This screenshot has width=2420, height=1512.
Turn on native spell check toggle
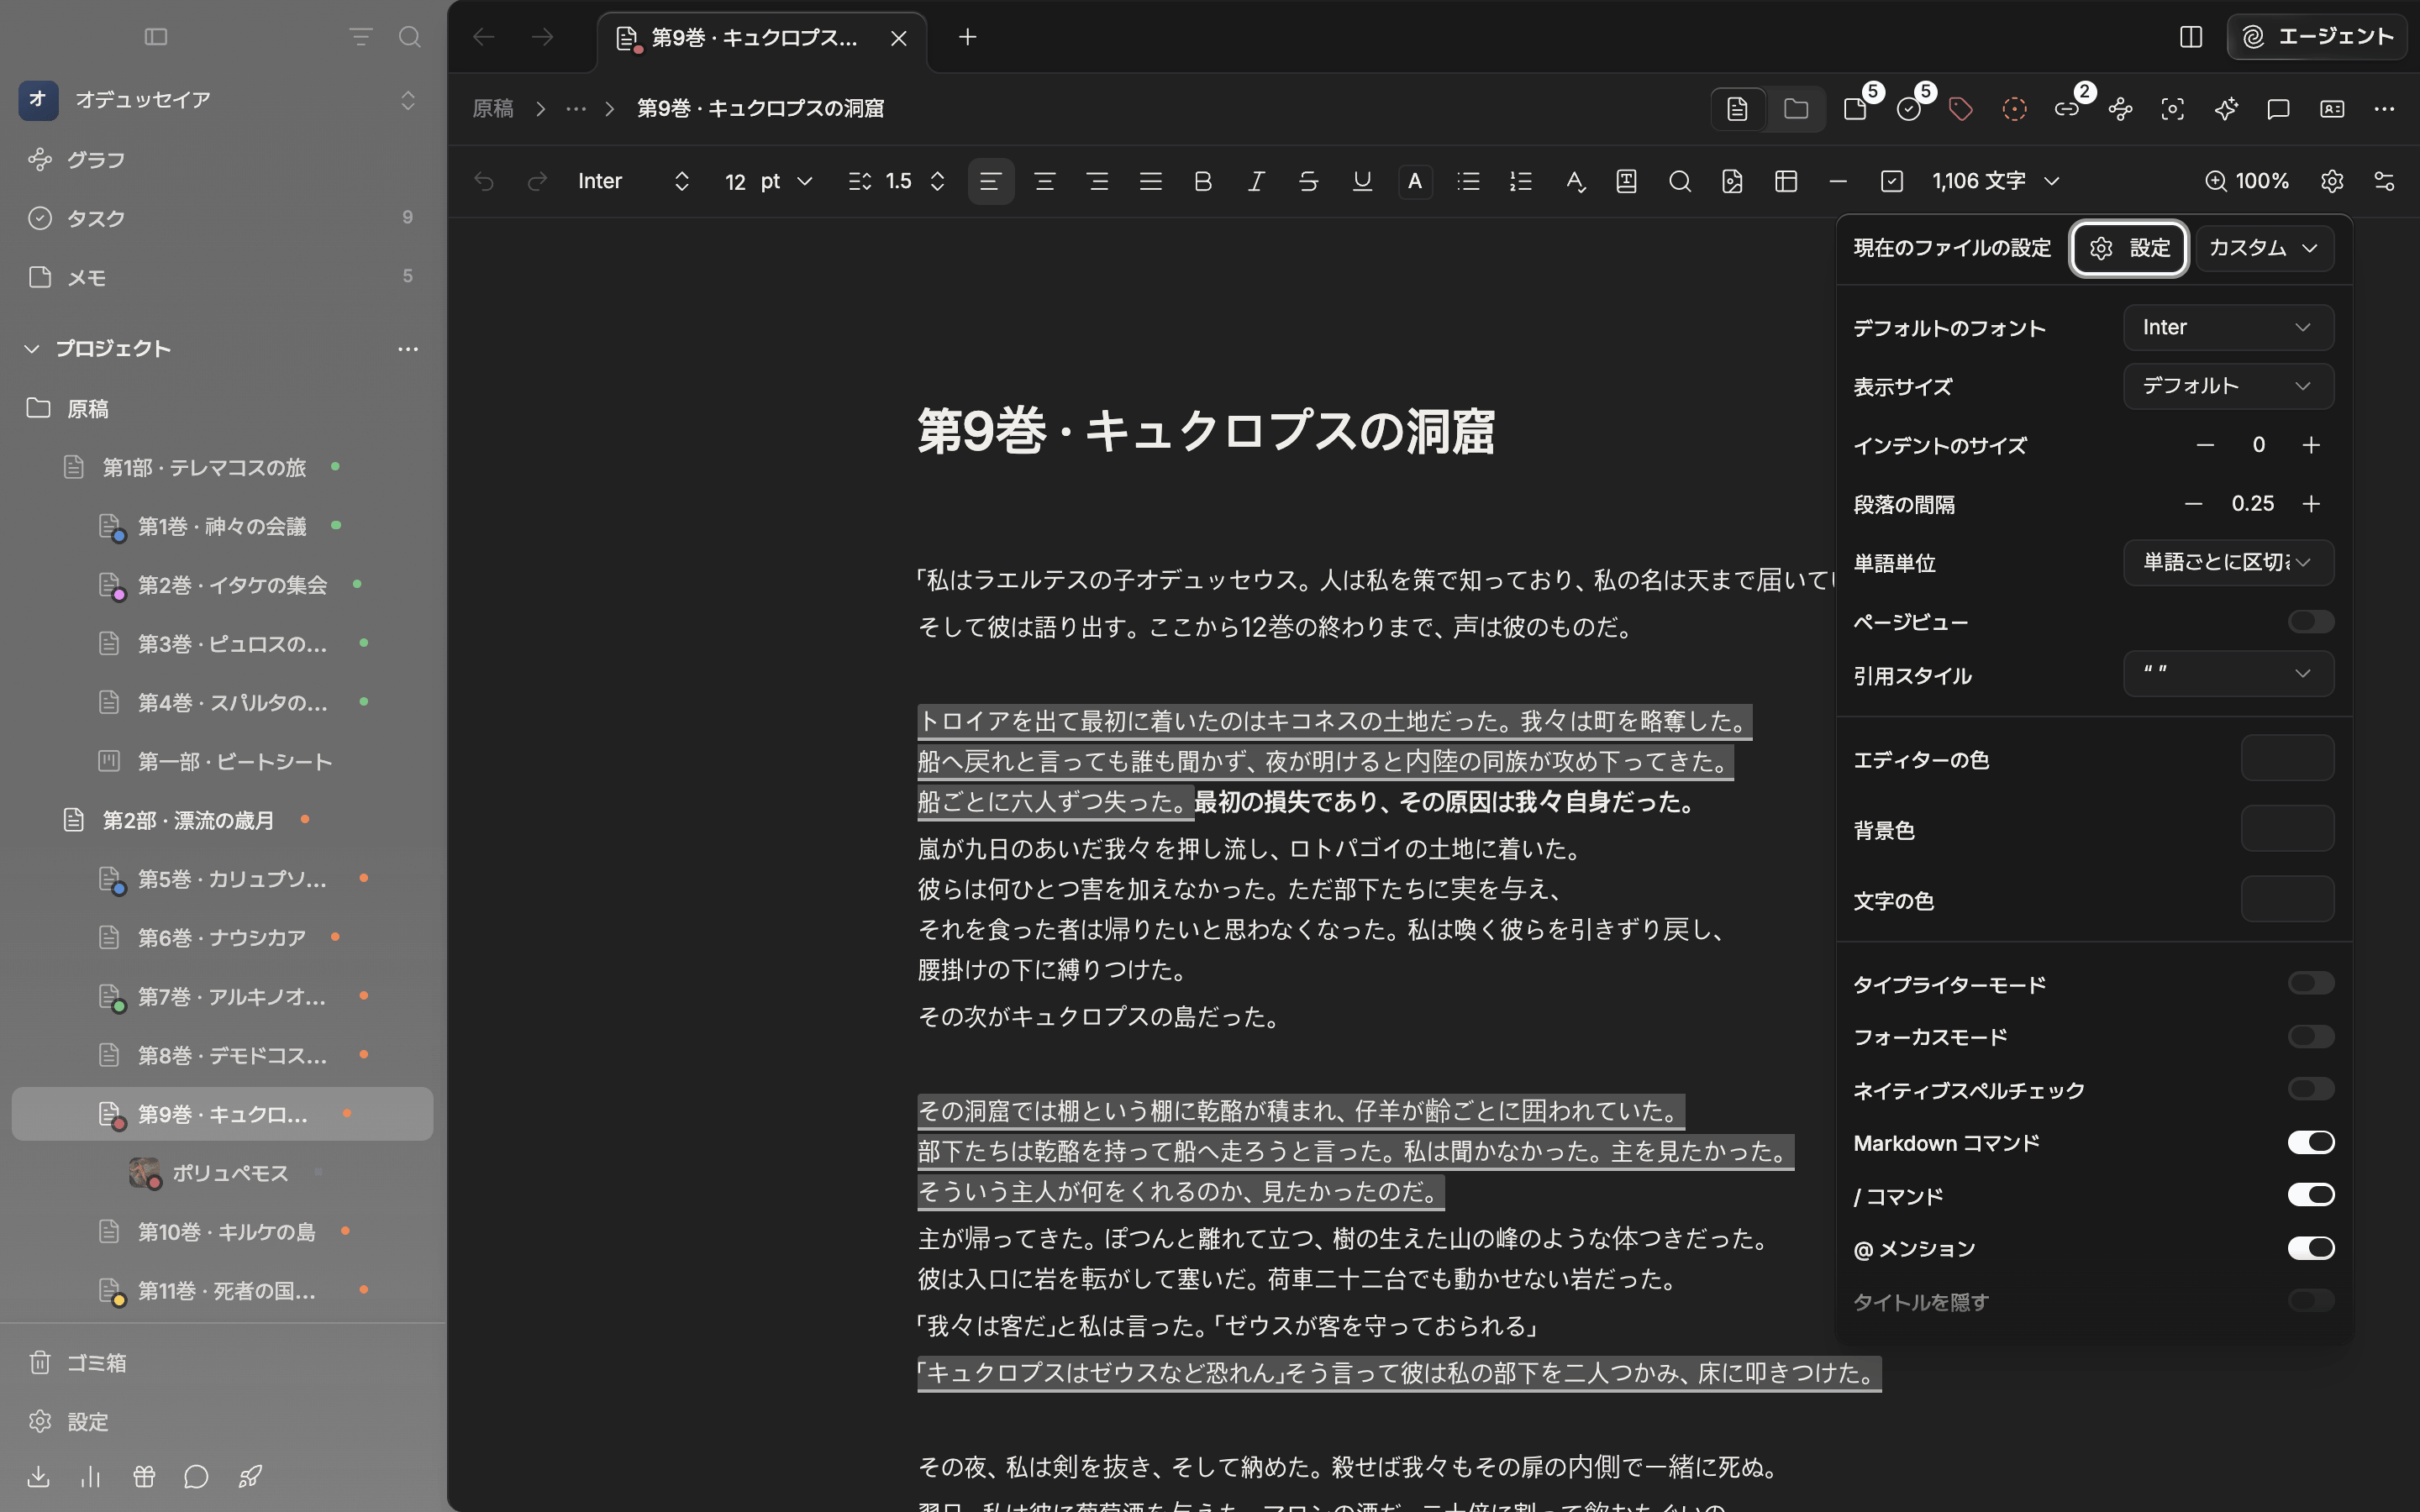[x=2310, y=1090]
